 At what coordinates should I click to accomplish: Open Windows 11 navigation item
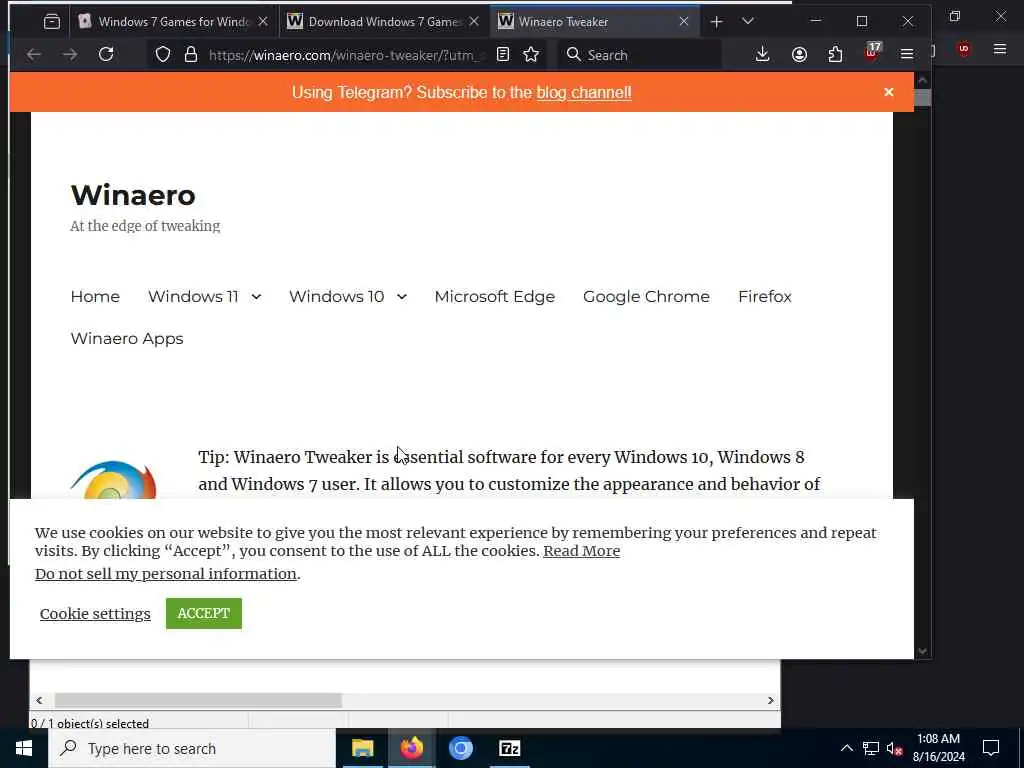[193, 296]
